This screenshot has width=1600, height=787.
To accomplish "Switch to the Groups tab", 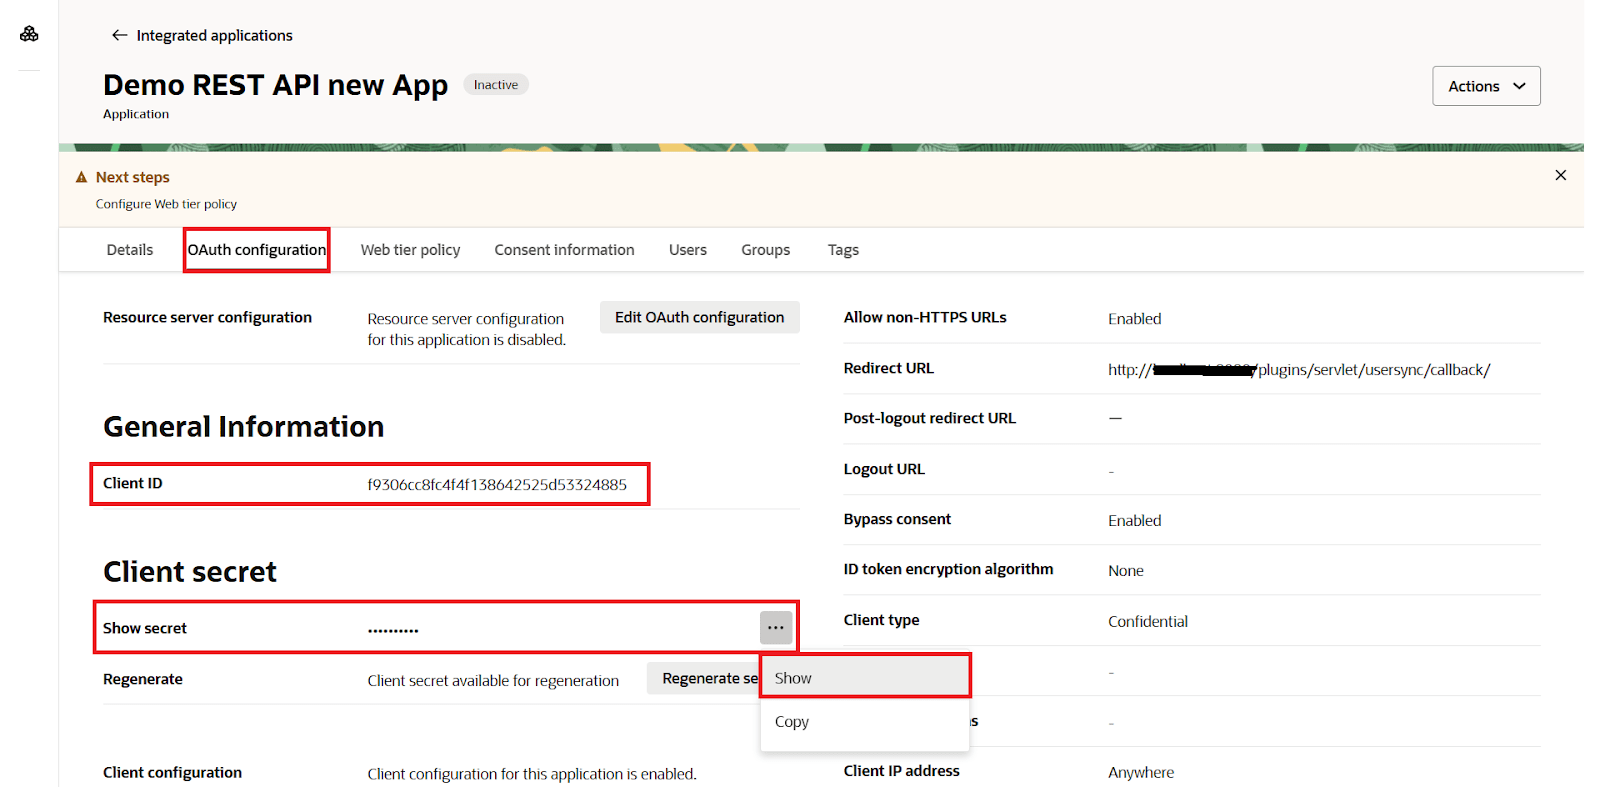I will 765,250.
